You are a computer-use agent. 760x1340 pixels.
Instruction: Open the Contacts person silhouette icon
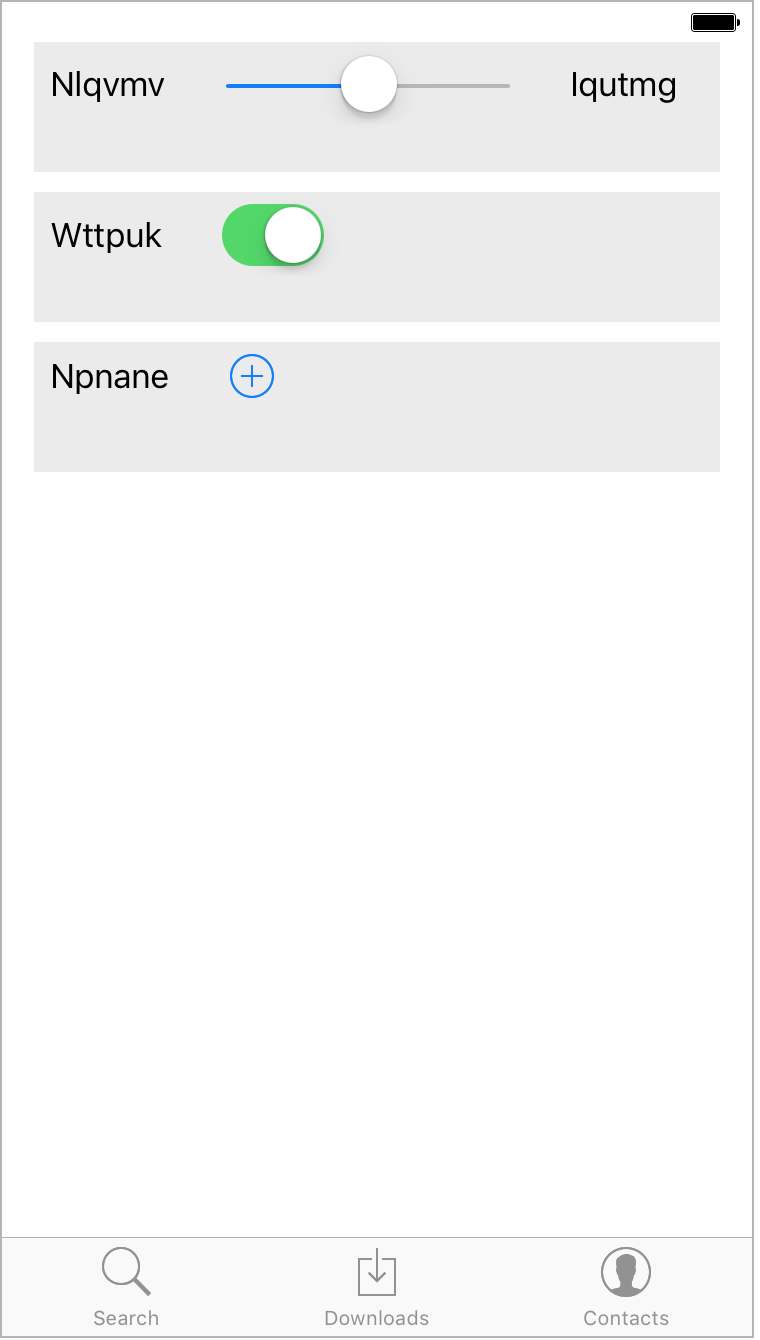pyautogui.click(x=626, y=1272)
